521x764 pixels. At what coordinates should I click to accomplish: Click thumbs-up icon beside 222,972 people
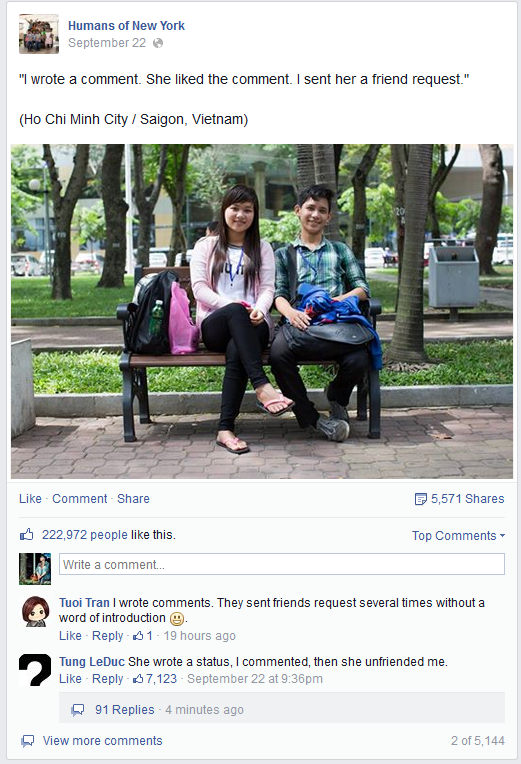pyautogui.click(x=26, y=535)
